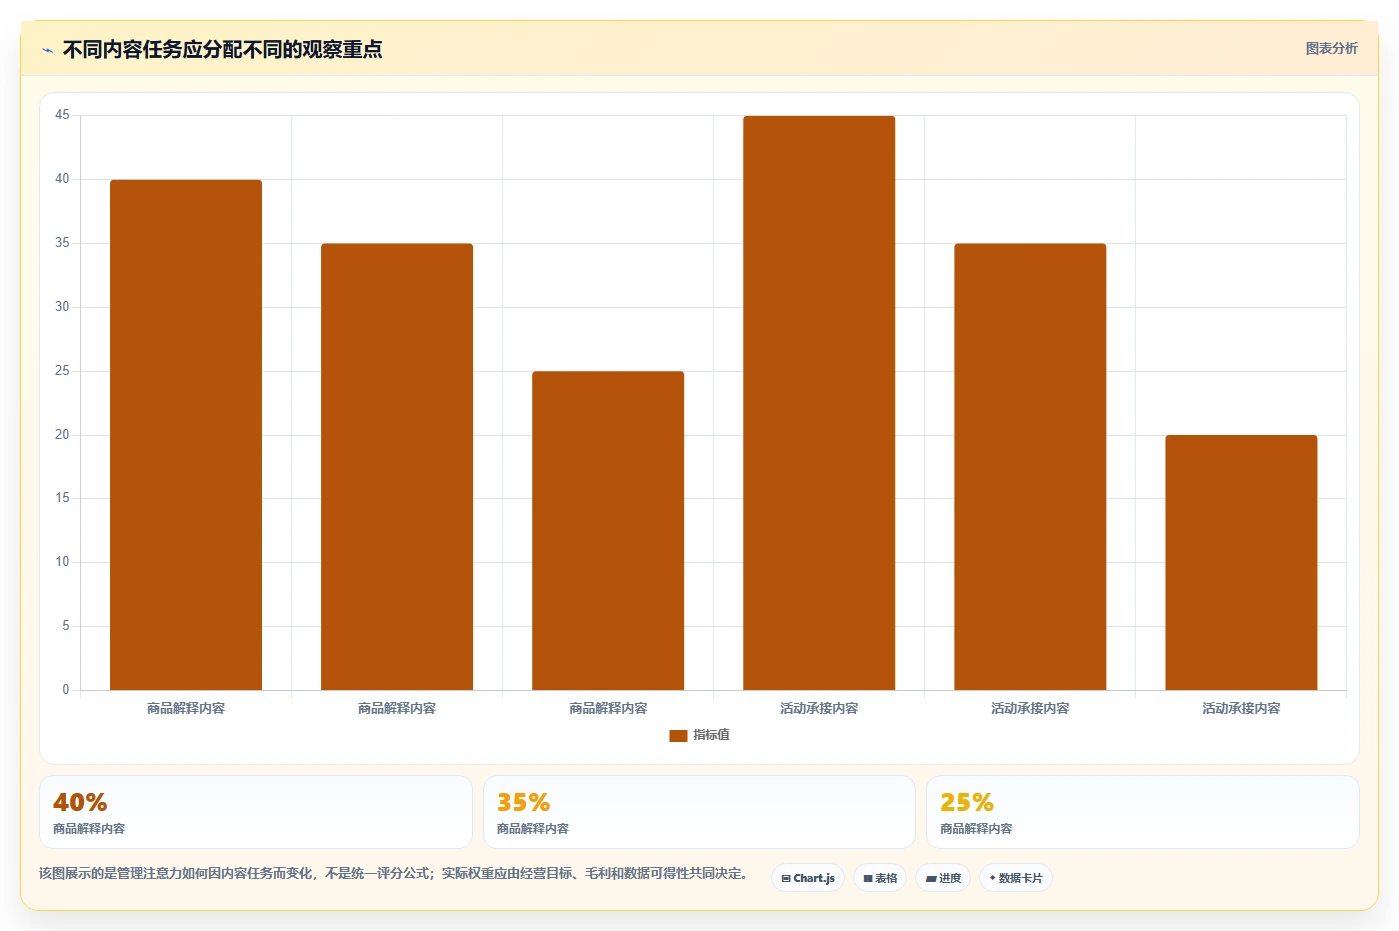This screenshot has width=1399, height=931.
Task: Click the bar valued 25 for 商品解释内容
Action: click(608, 531)
